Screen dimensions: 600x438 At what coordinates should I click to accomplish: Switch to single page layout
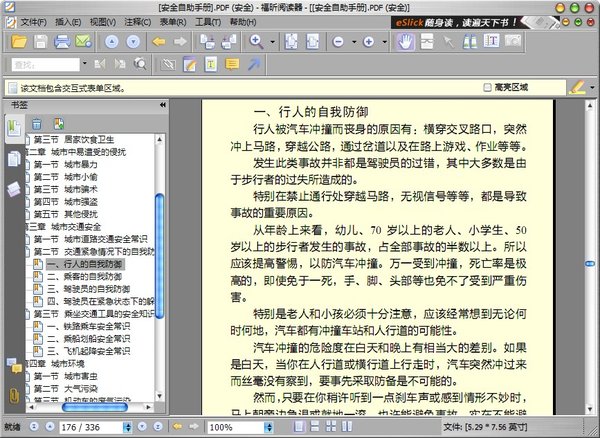pos(299,427)
